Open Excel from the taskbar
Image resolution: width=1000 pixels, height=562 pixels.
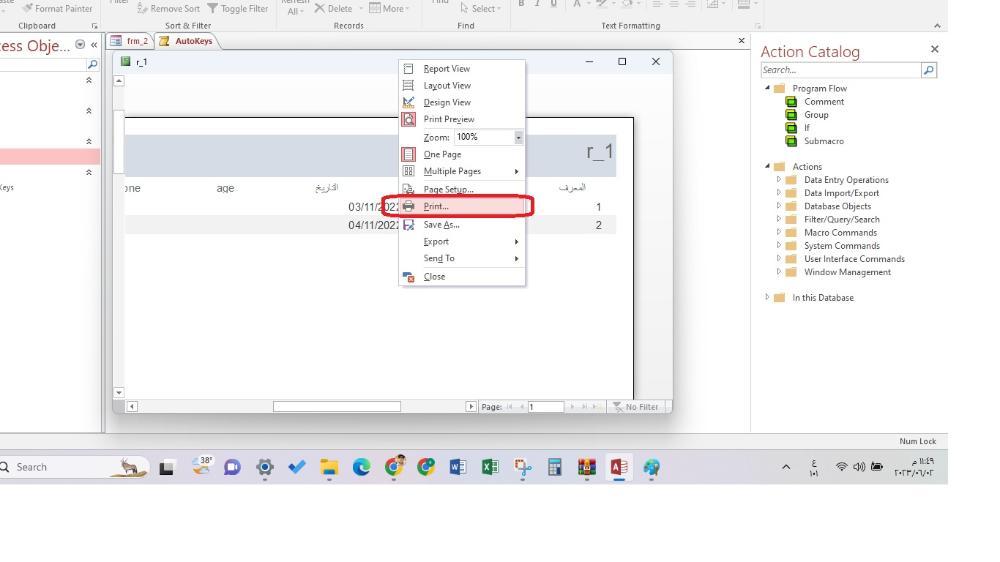click(x=490, y=468)
